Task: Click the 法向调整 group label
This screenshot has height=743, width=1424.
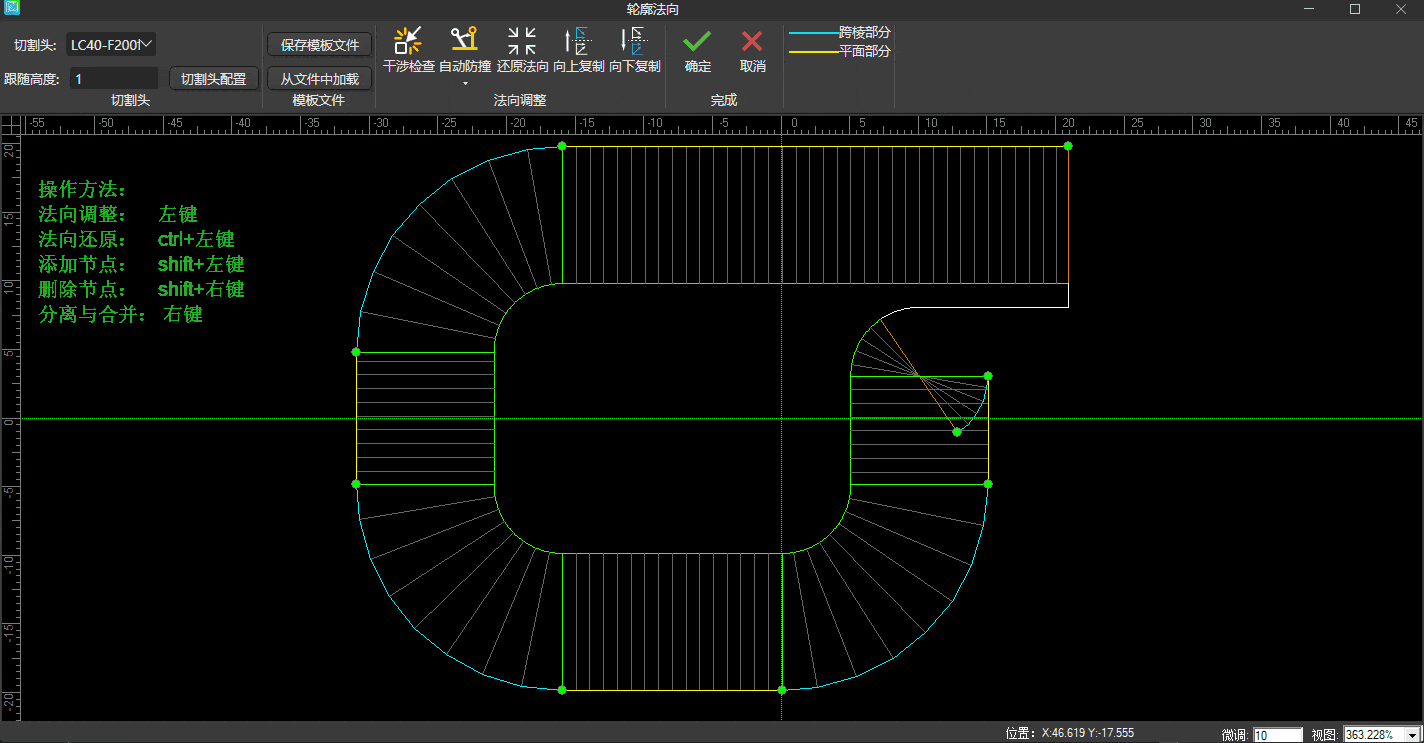Action: click(x=520, y=100)
